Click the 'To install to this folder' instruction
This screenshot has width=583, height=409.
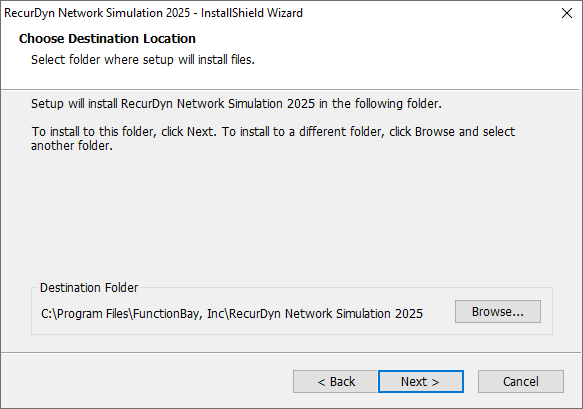click(x=273, y=132)
